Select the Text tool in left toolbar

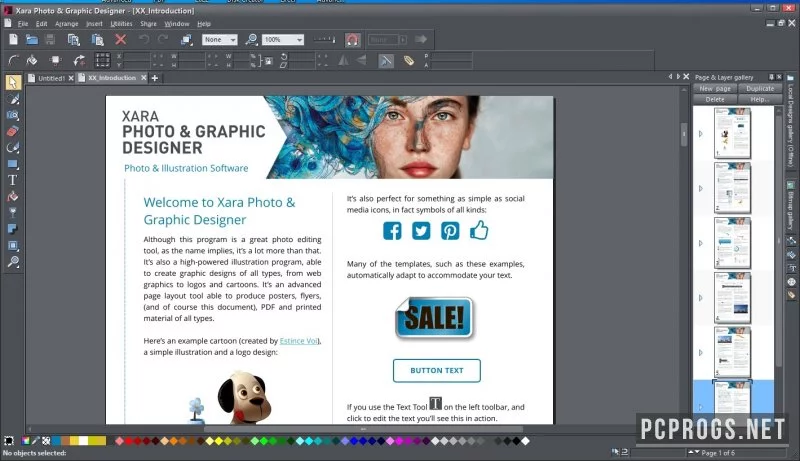pyautogui.click(x=13, y=180)
